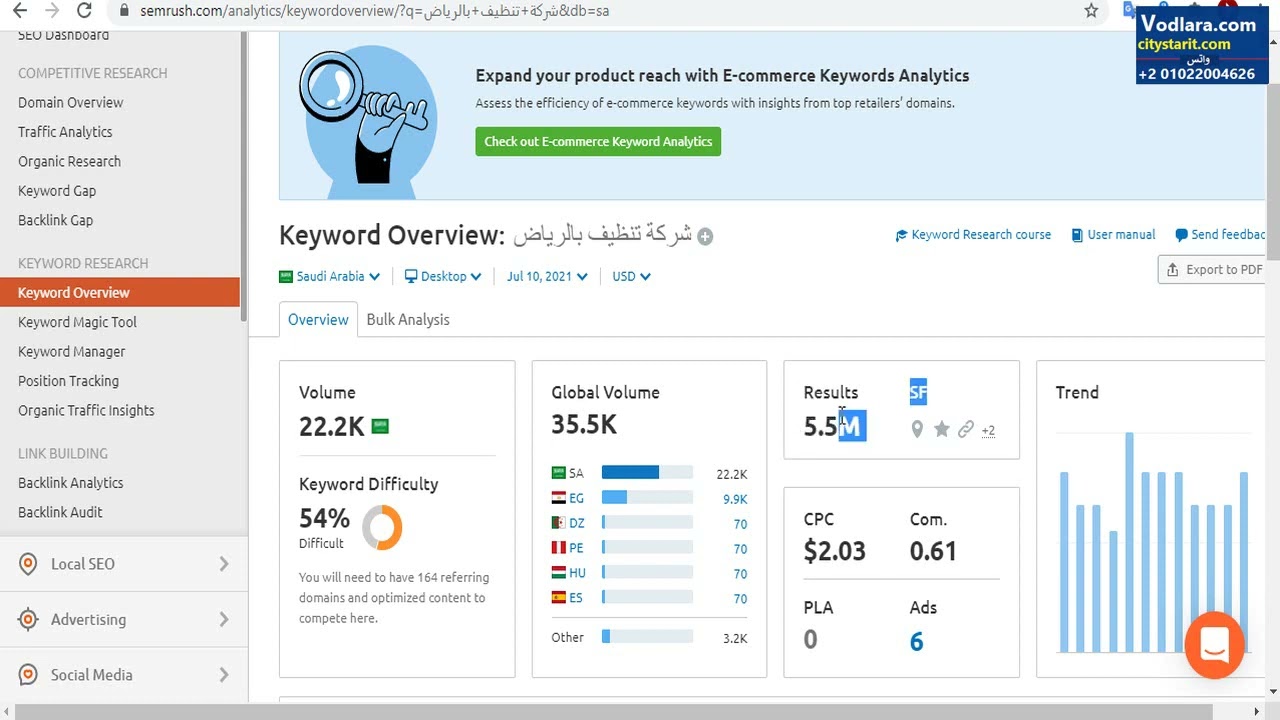Click the SA volume bar
Screen dimensions: 1280x720
pos(647,473)
